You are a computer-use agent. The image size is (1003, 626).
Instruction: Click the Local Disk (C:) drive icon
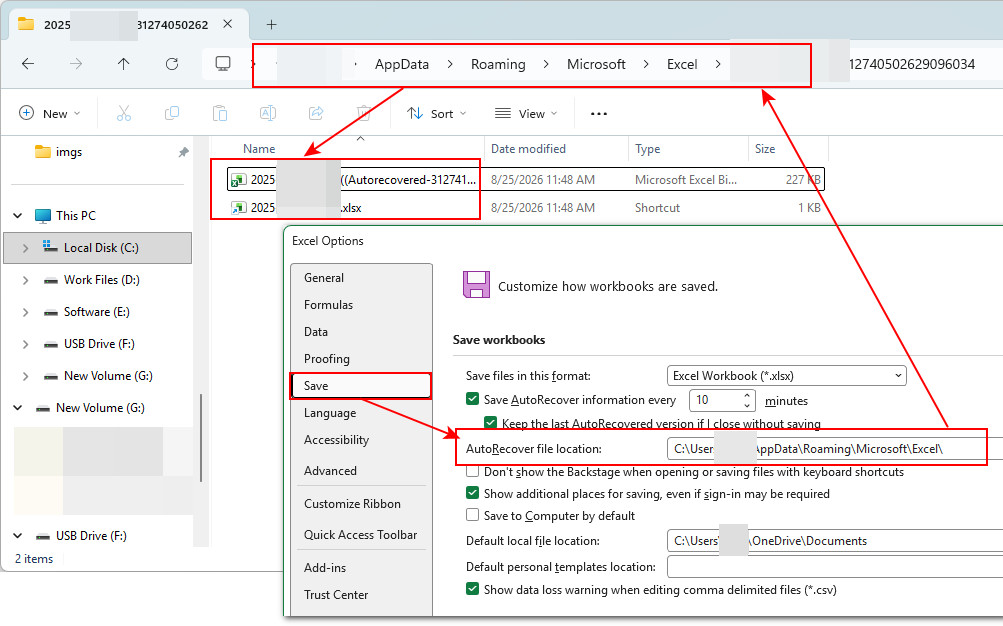(x=50, y=247)
